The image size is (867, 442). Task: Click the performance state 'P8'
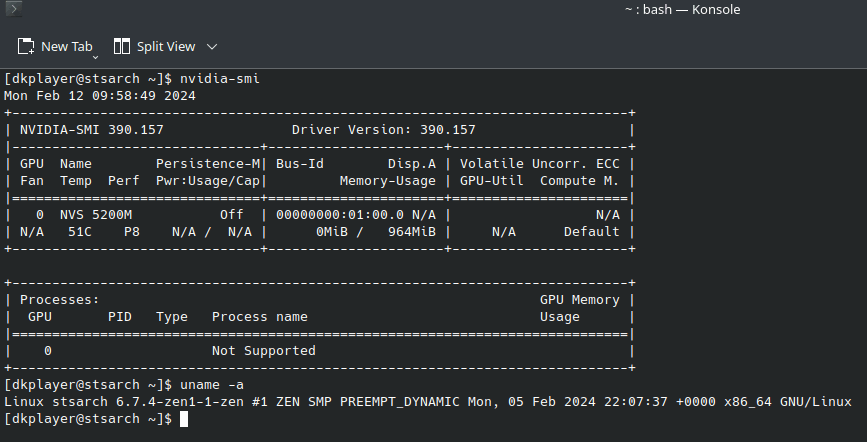[132, 232]
